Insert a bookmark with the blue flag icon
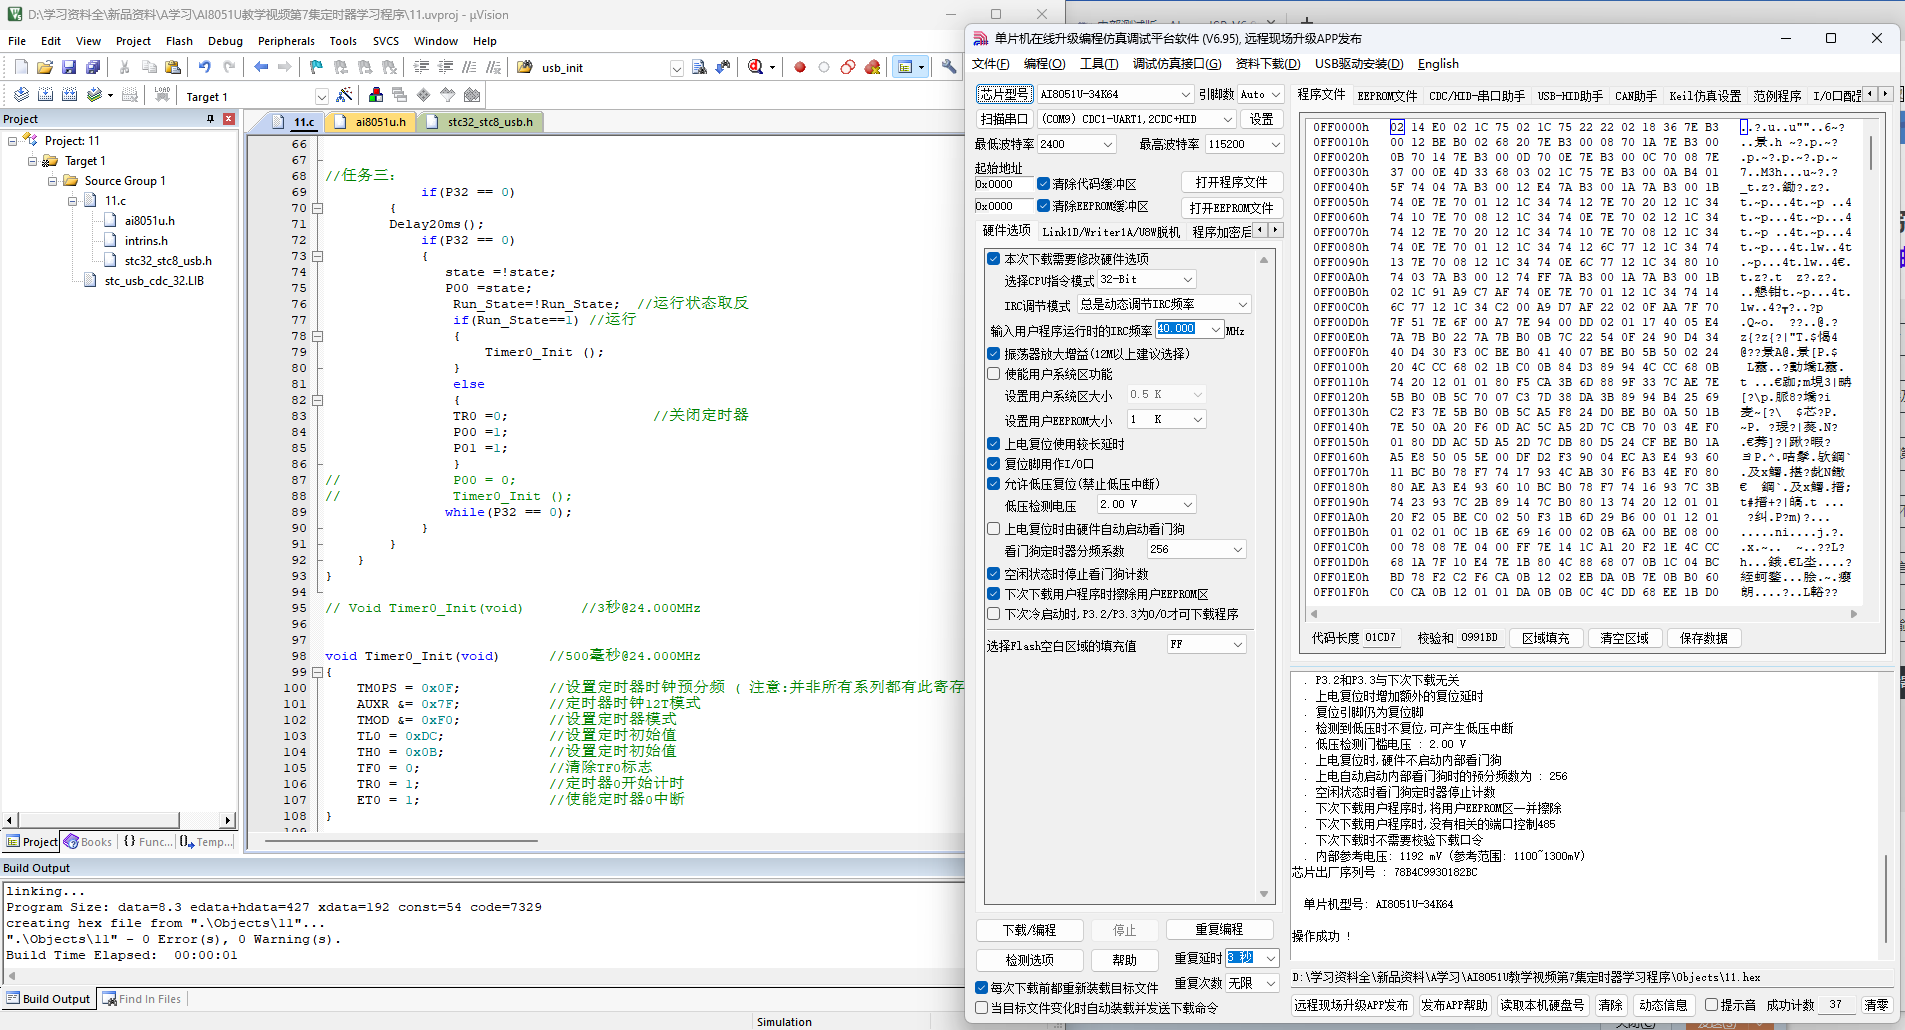 [x=316, y=67]
